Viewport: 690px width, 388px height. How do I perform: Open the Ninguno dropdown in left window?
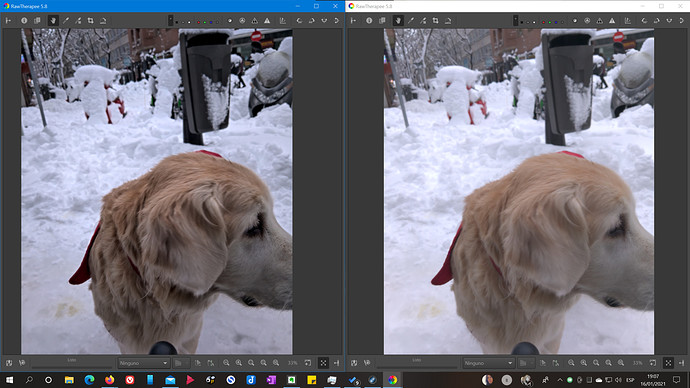tap(143, 363)
